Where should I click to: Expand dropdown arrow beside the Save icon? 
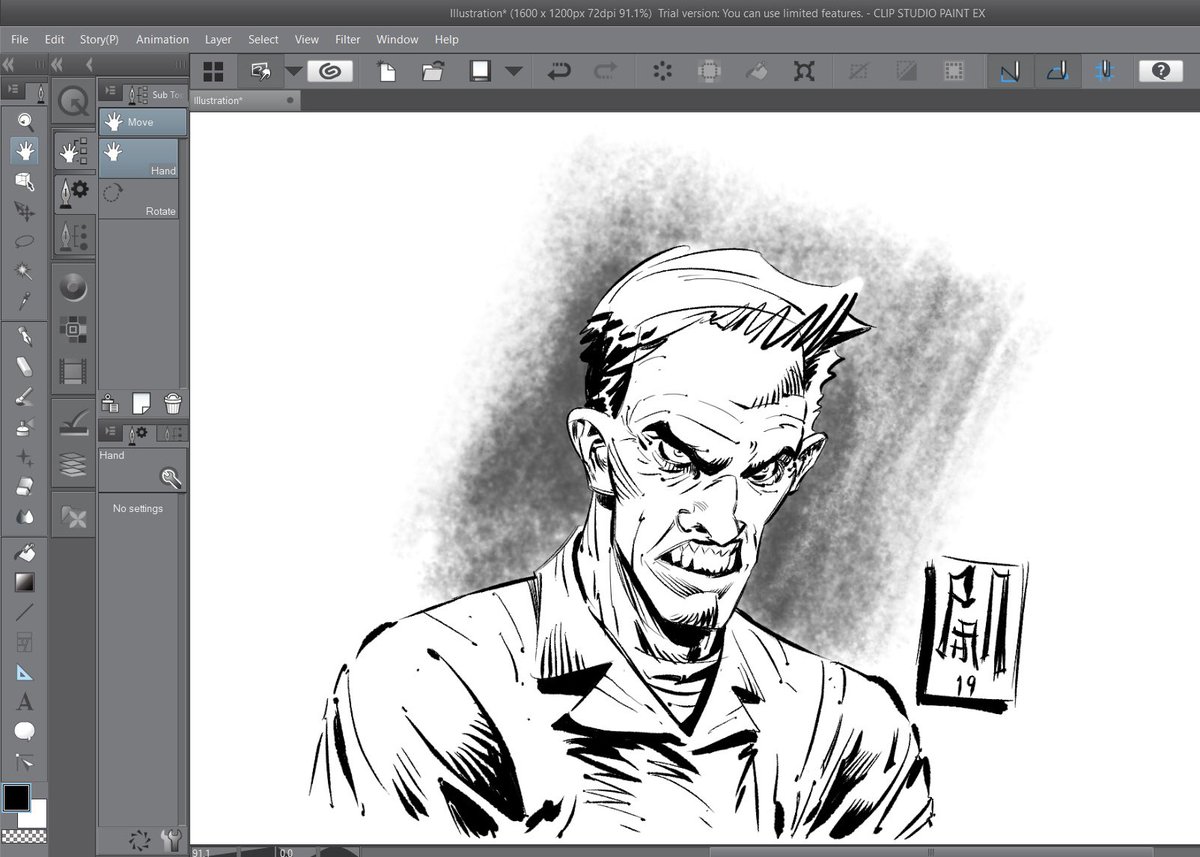[x=513, y=71]
